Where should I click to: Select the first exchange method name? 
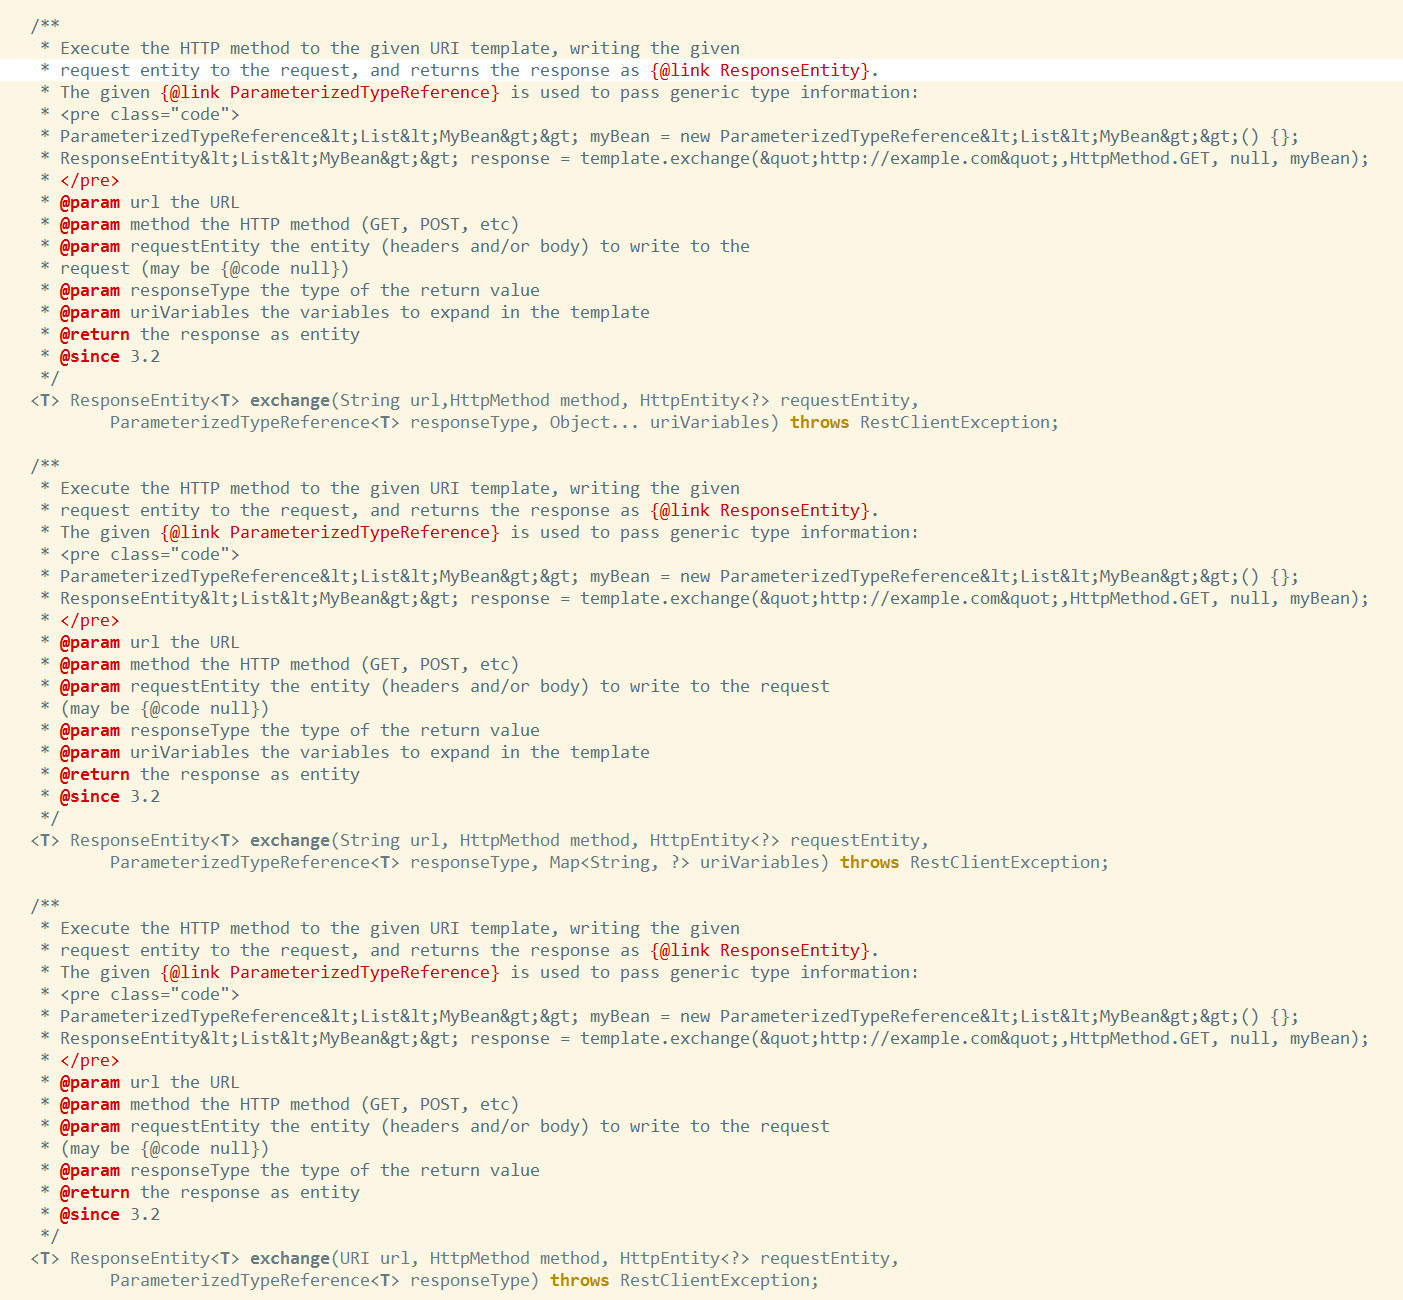click(x=290, y=399)
